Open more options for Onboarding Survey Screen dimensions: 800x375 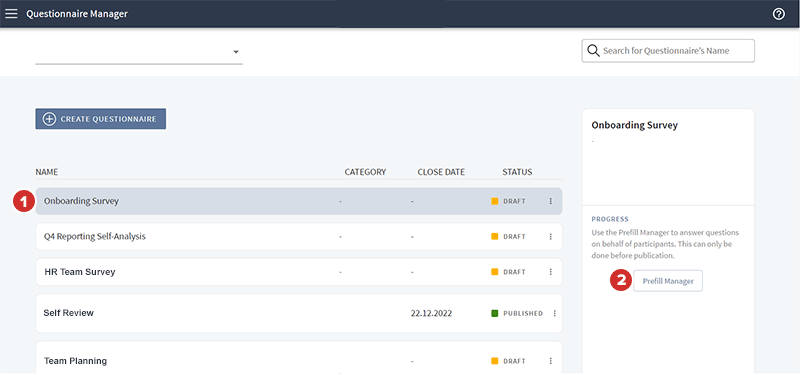point(551,201)
